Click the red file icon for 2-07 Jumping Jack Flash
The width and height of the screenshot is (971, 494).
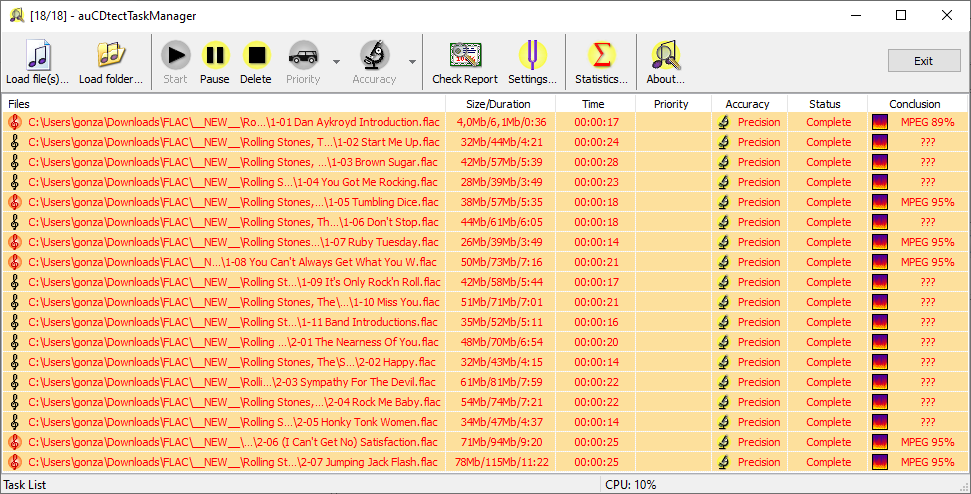tap(15, 462)
